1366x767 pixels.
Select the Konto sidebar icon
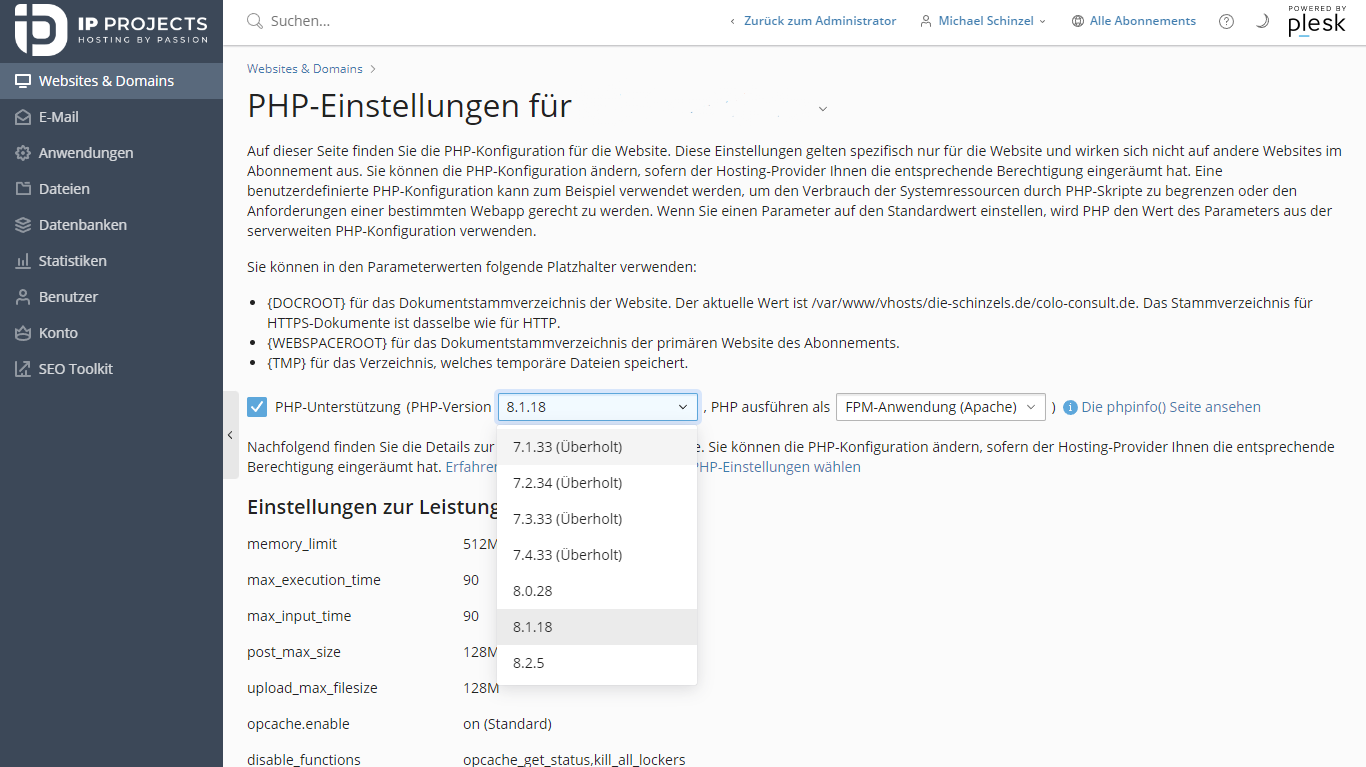point(58,333)
